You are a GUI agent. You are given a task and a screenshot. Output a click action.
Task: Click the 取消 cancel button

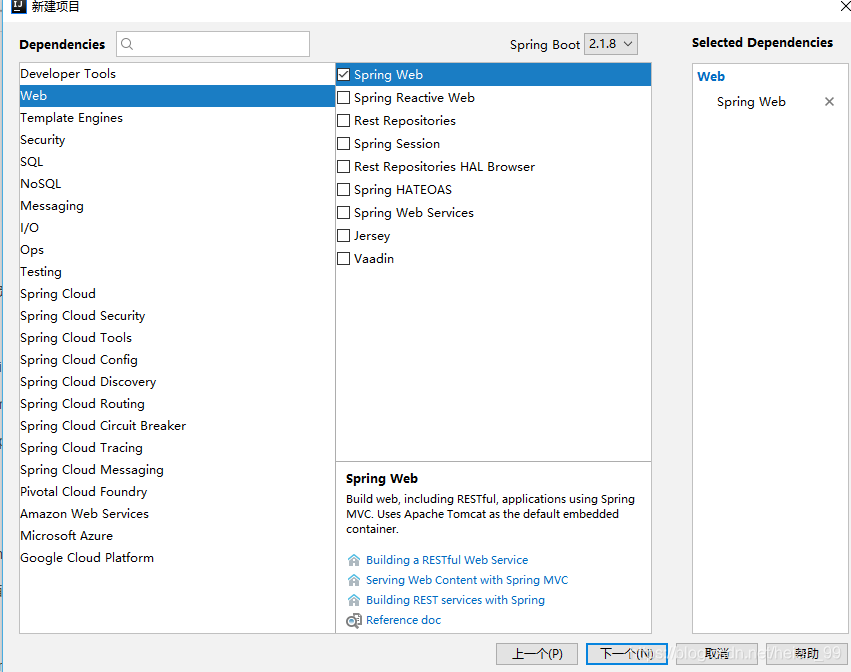point(717,654)
